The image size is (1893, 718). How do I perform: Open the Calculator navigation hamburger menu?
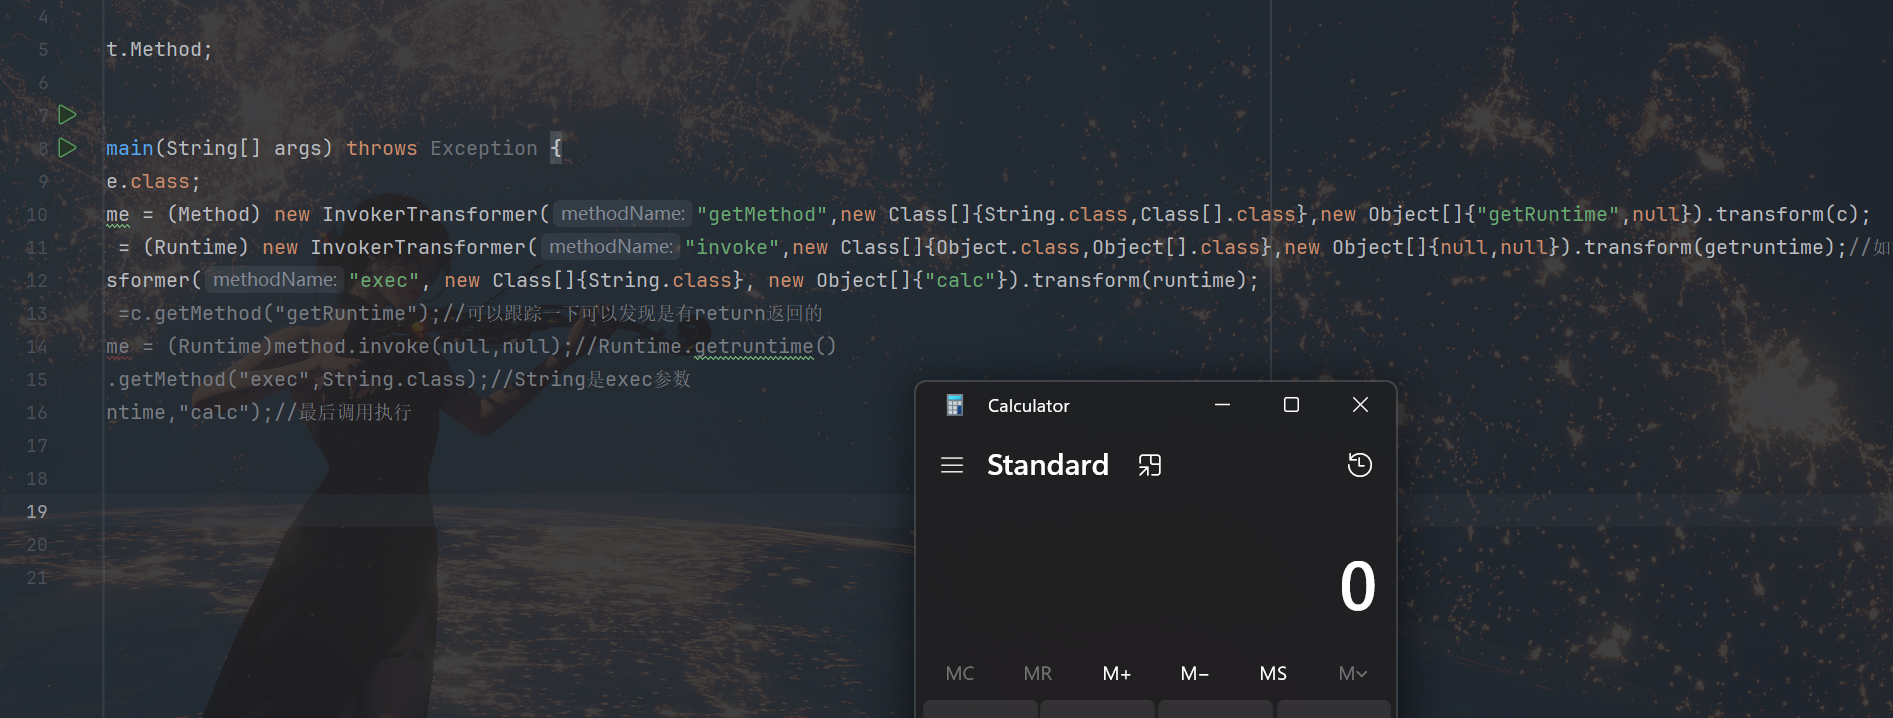tap(952, 465)
